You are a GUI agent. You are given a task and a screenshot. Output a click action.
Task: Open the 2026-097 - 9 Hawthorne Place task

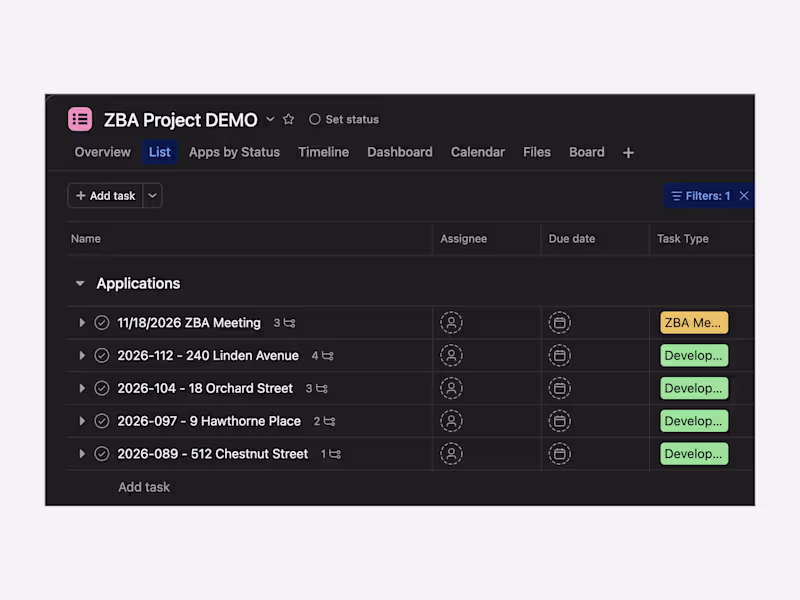click(209, 421)
